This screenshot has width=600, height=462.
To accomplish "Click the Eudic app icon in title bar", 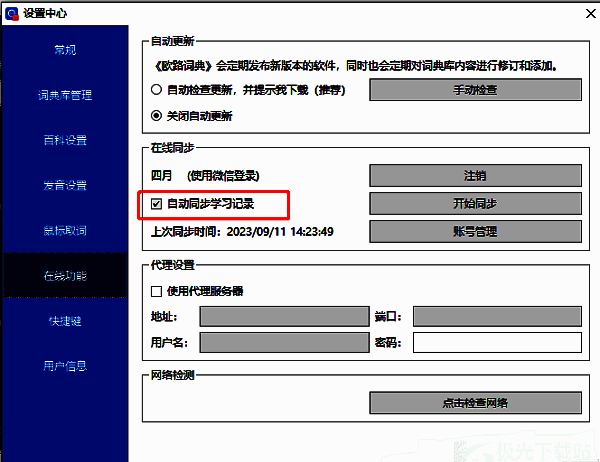I will [11, 13].
